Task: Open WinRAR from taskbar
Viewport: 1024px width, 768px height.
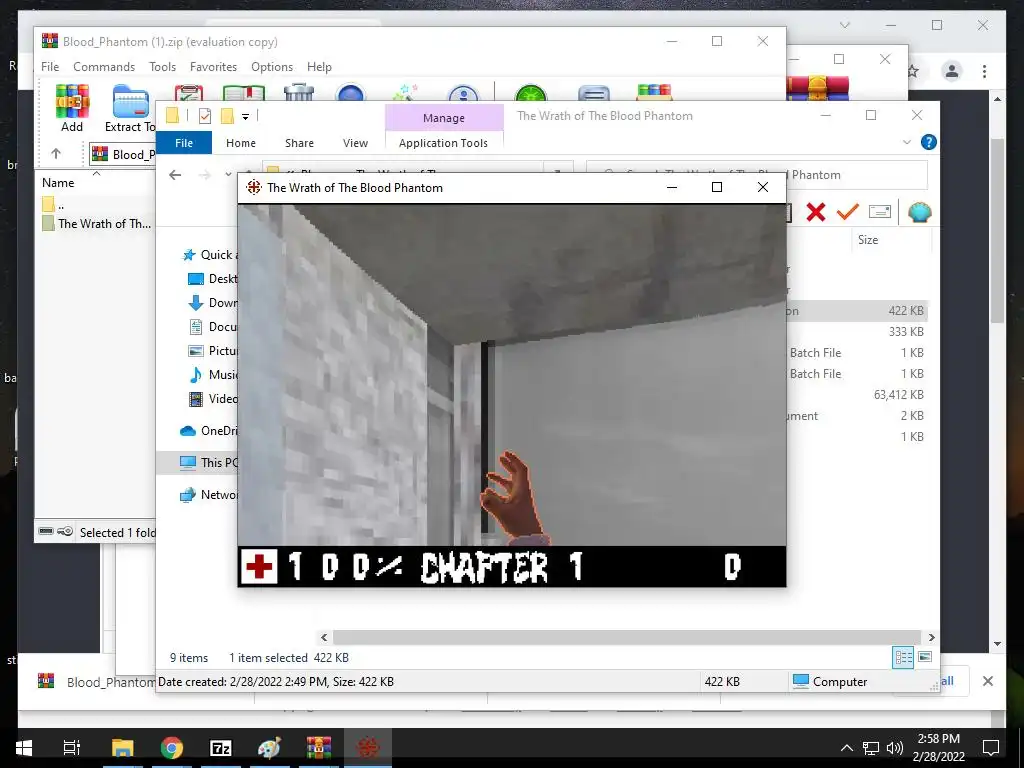Action: point(319,748)
